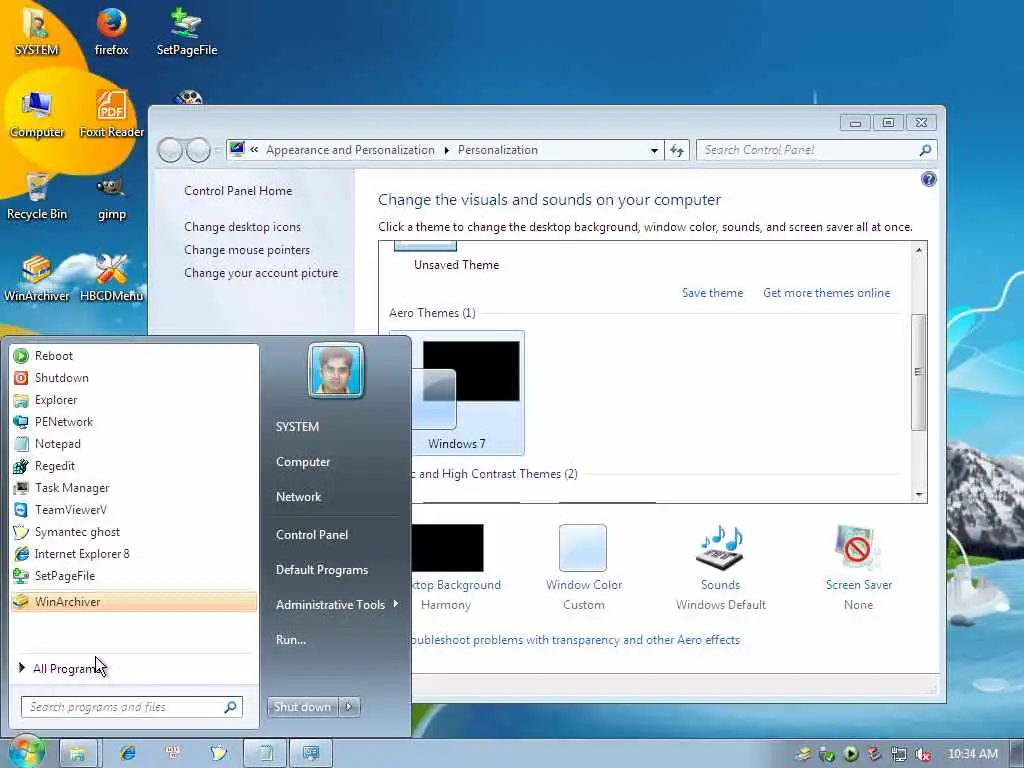The height and width of the screenshot is (768, 1024).
Task: Click the Save theme link
Action: pyautogui.click(x=712, y=293)
